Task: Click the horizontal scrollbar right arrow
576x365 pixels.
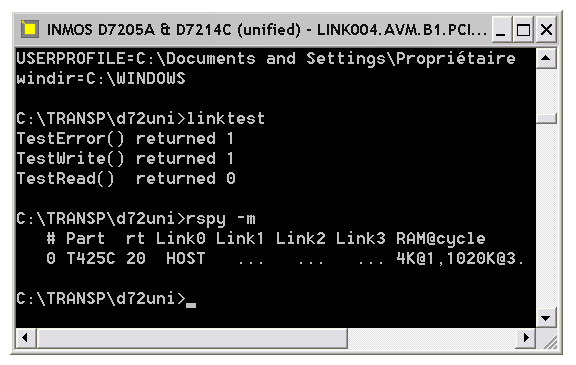Action: point(526,337)
